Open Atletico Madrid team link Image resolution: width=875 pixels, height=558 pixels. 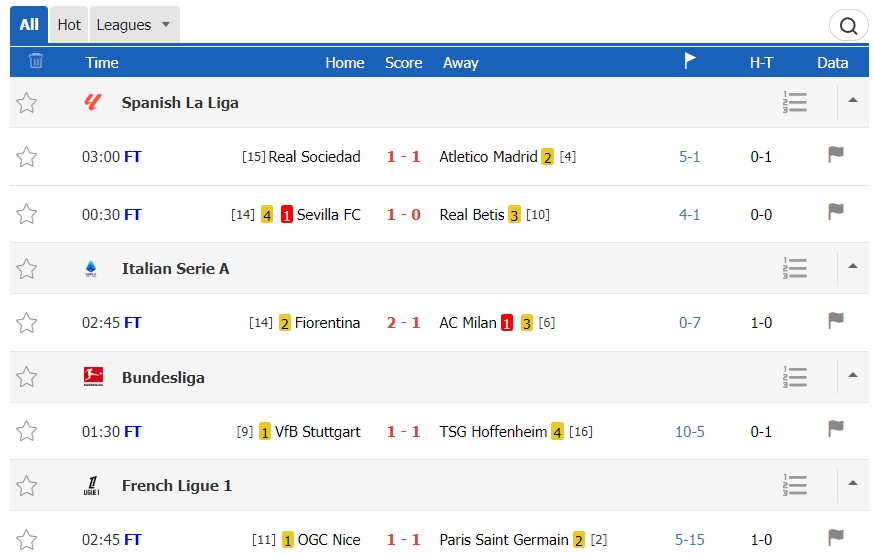(488, 157)
